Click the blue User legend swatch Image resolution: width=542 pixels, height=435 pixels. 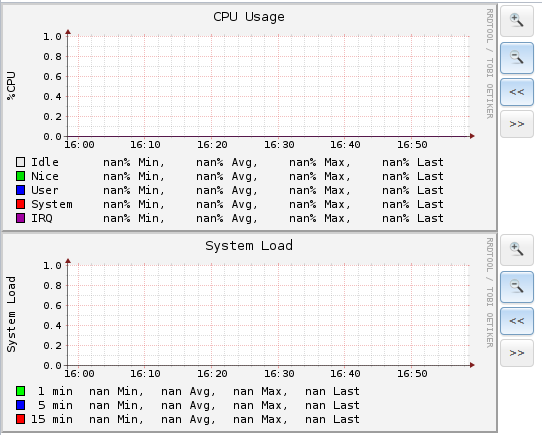point(20,190)
